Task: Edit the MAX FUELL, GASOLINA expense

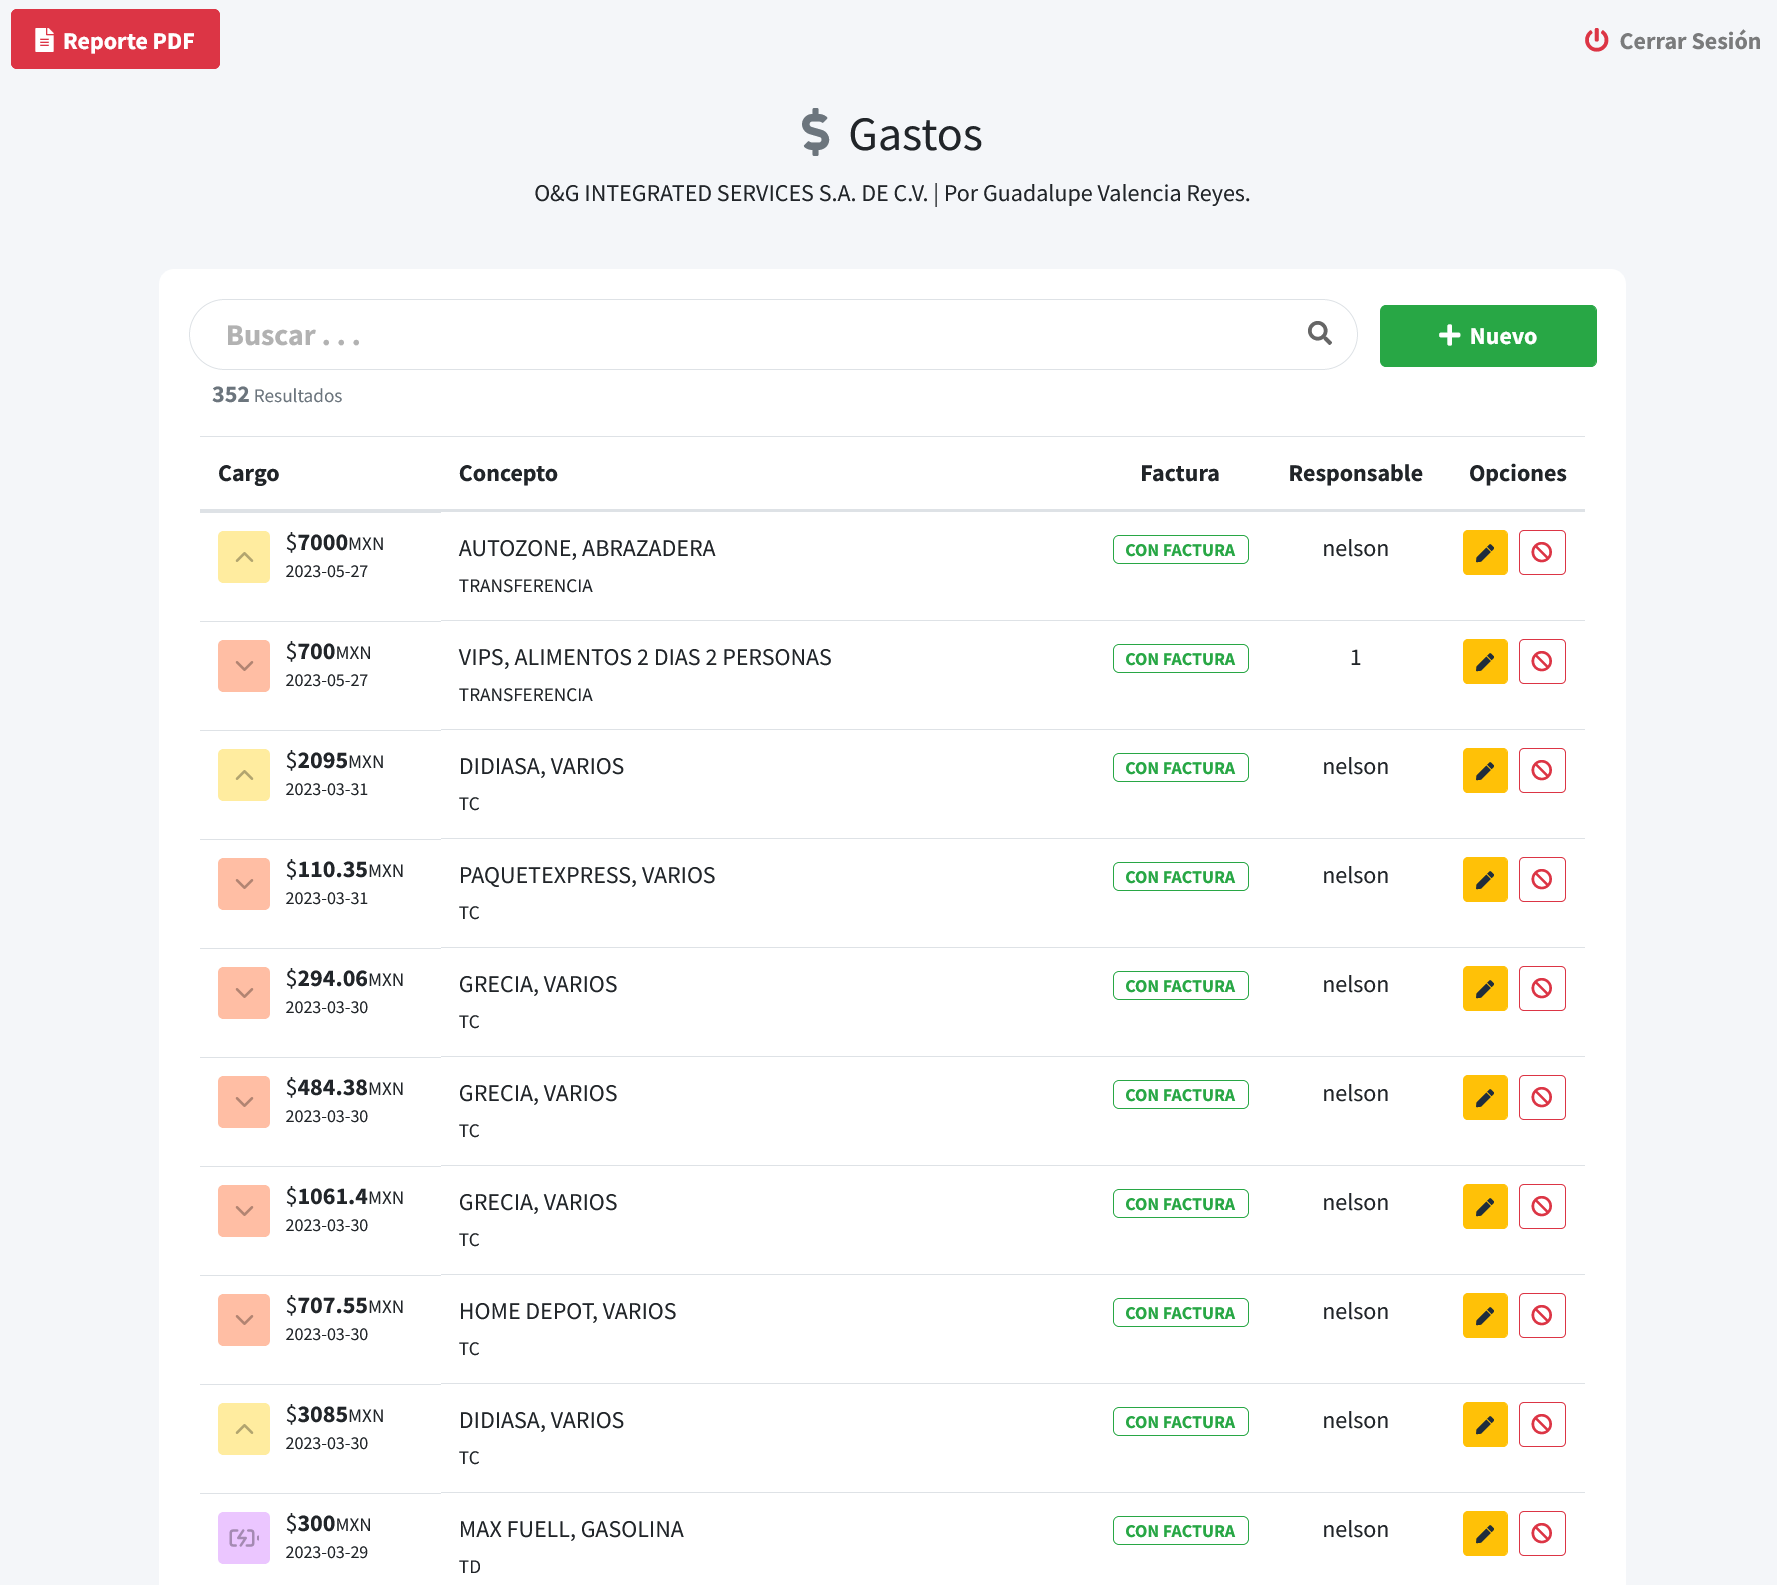Action: [1484, 1533]
